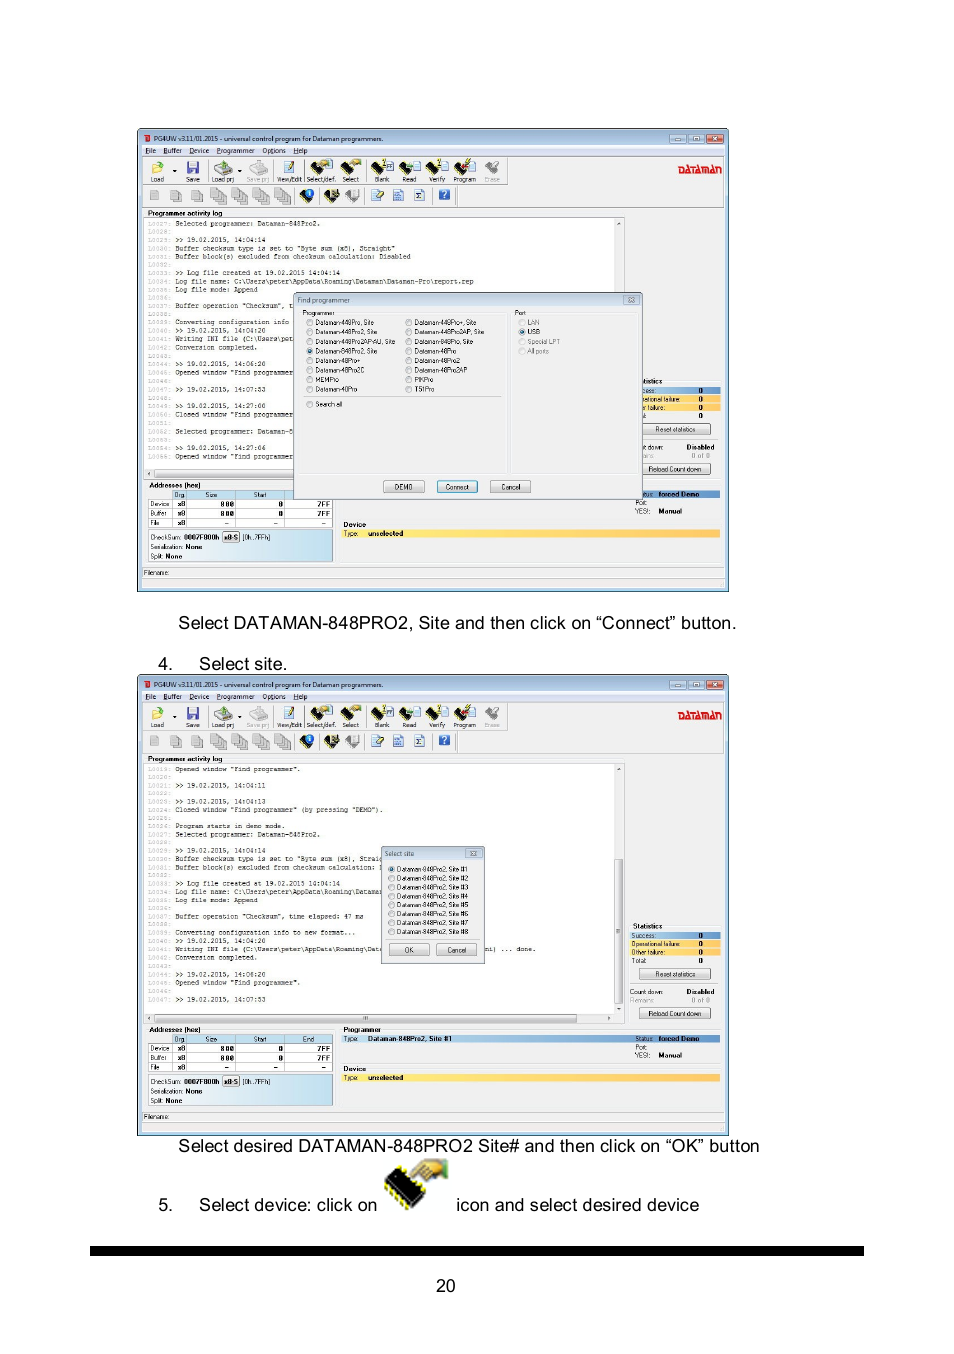Click the Verify icon in the upper screenshot toolbar
Viewport: 954px width, 1354px height.
click(x=437, y=170)
